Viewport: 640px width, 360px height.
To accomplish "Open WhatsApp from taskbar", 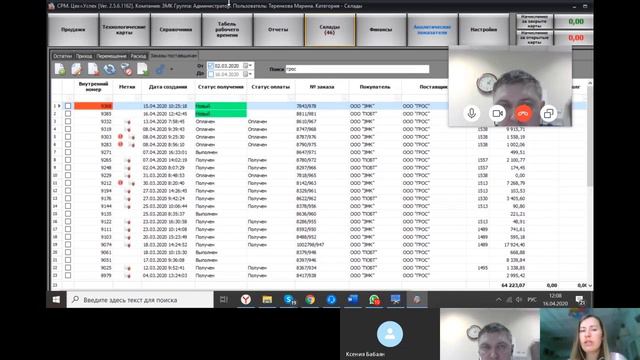I will point(374,300).
